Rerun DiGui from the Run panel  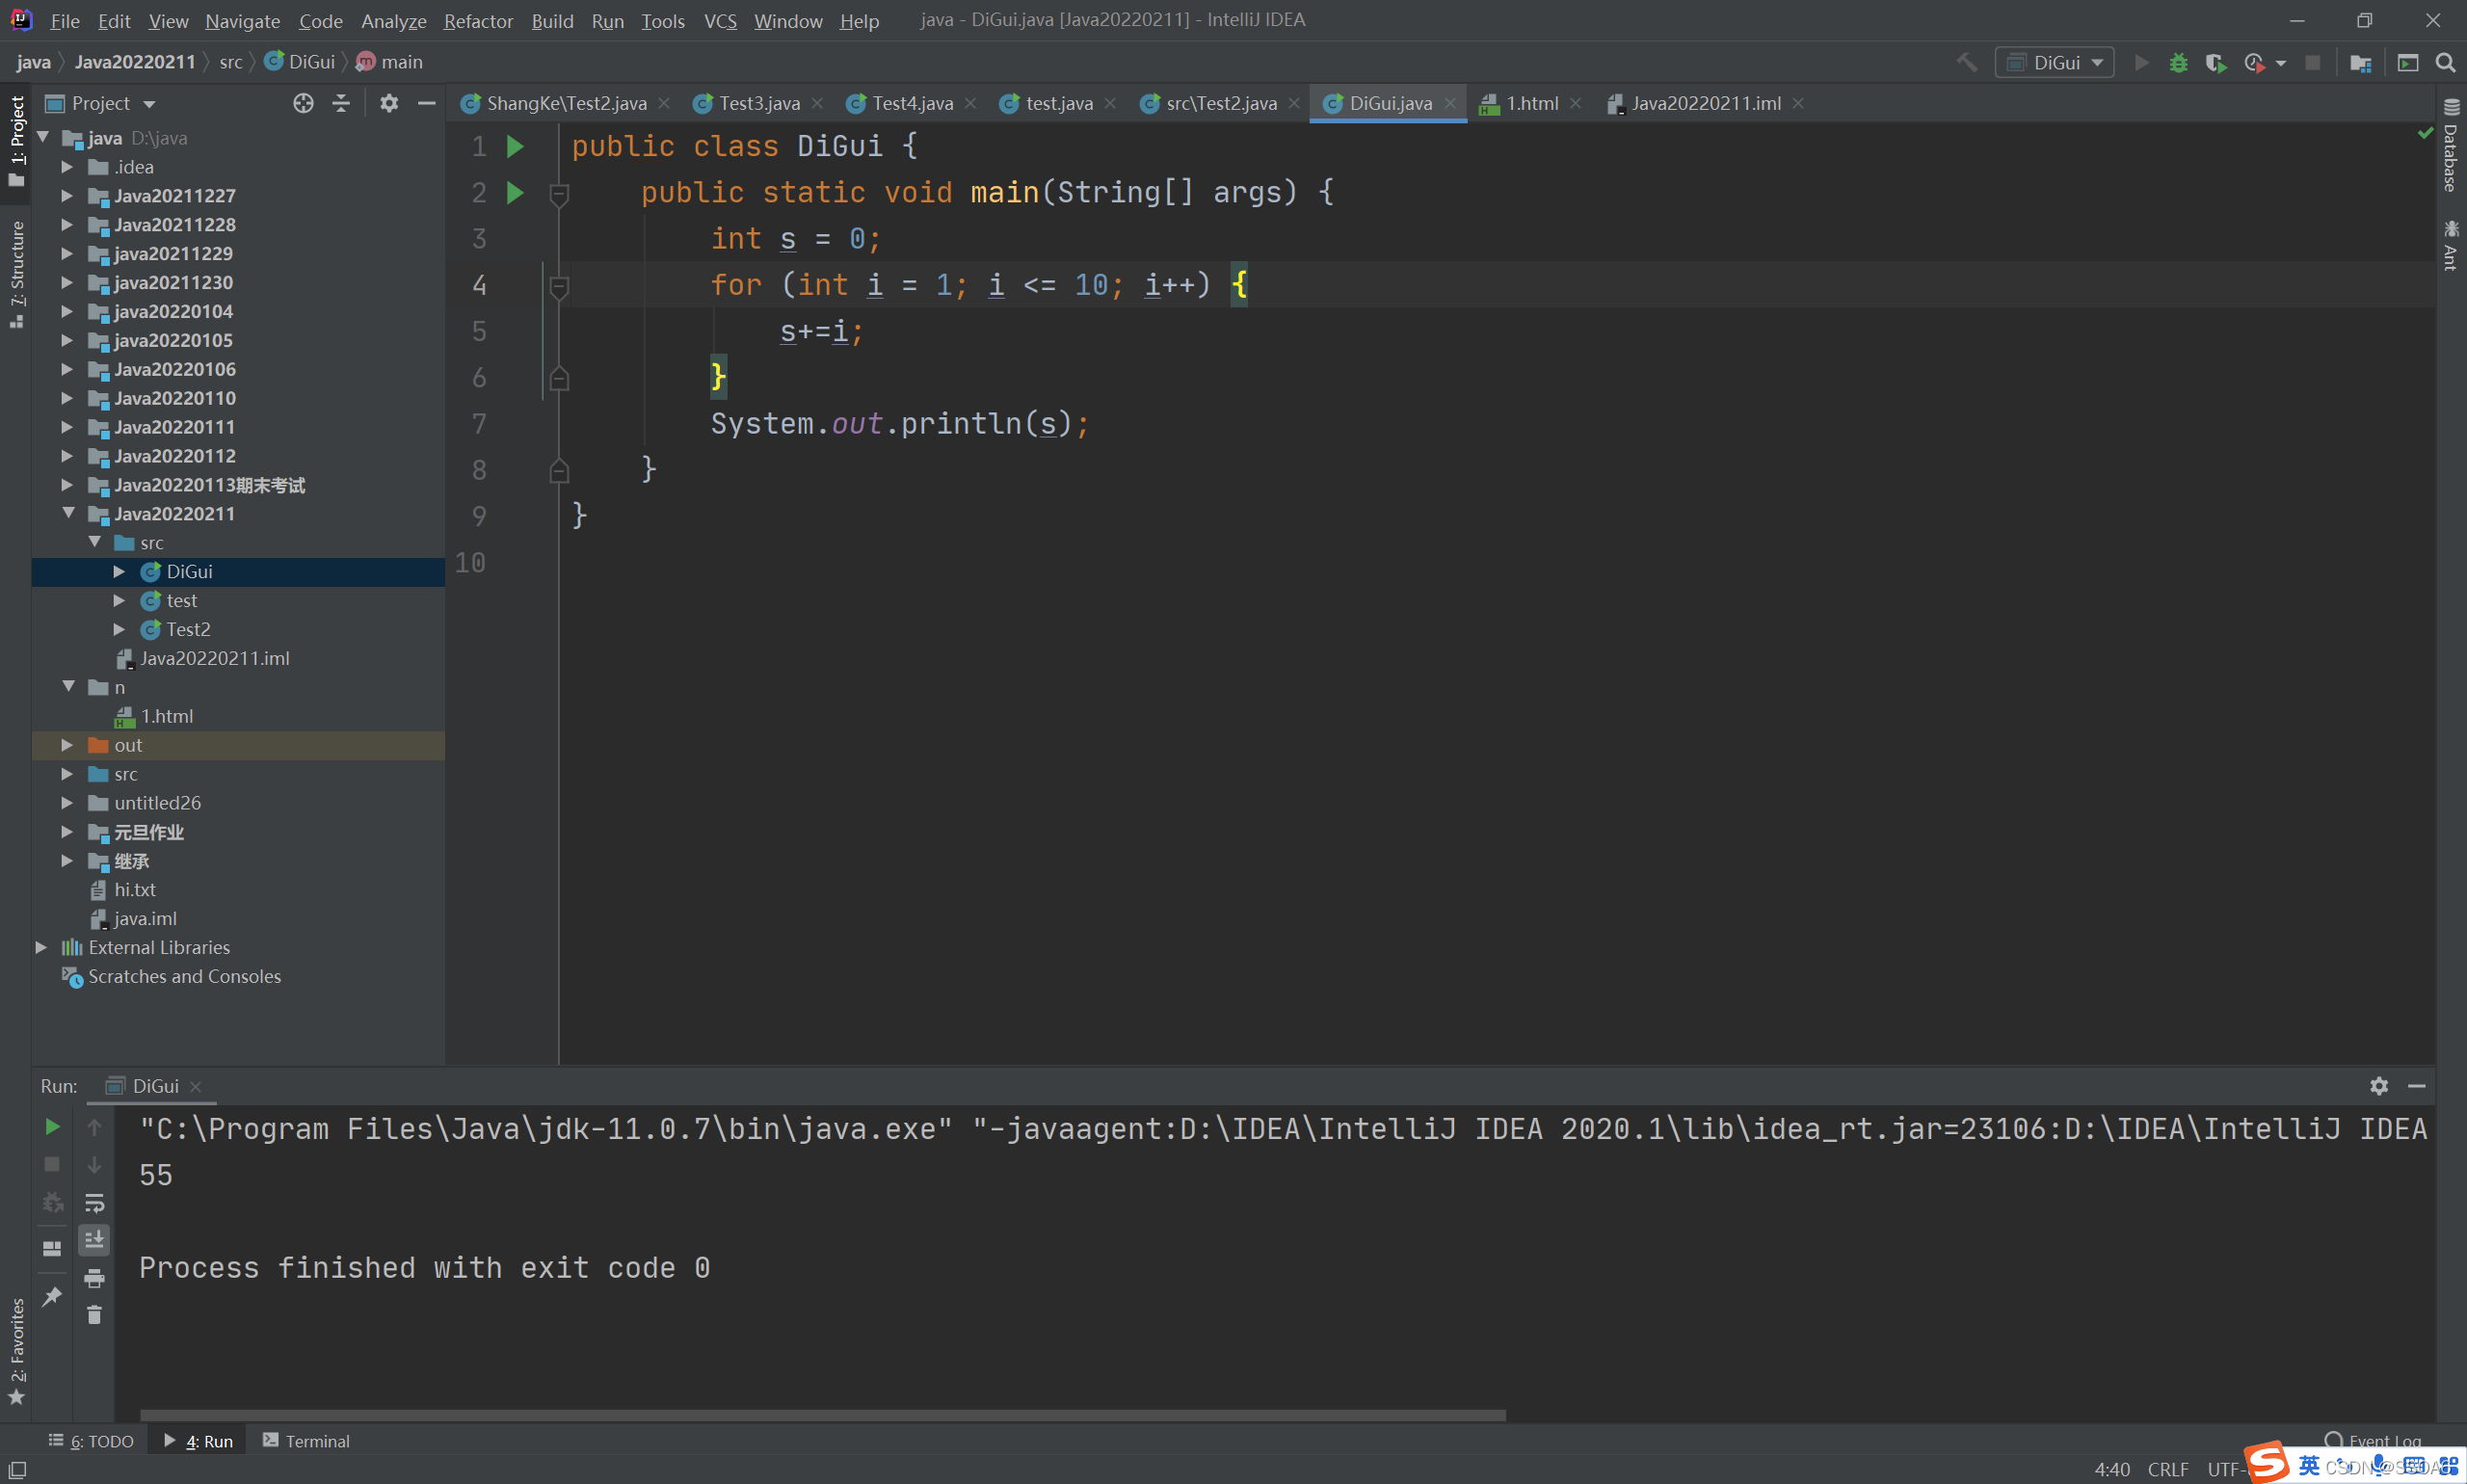coord(52,1127)
